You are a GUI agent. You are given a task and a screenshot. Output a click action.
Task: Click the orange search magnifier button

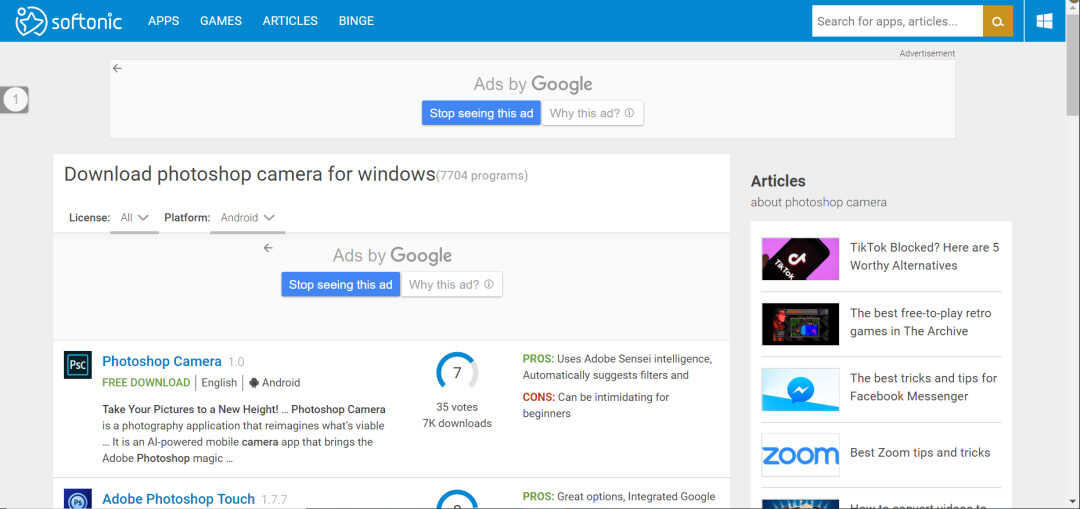[997, 21]
